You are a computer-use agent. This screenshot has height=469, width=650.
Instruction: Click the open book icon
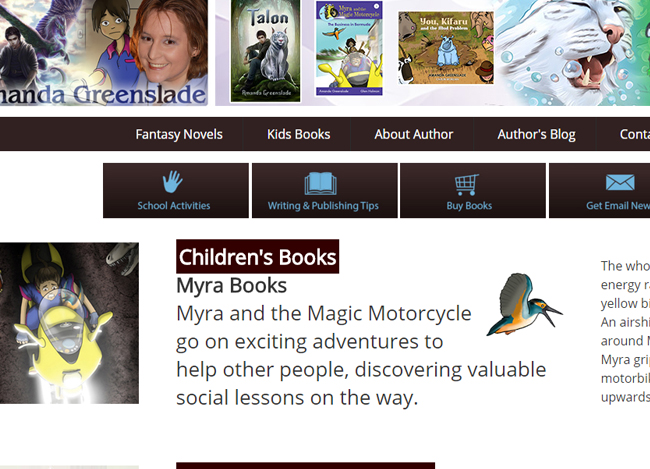pyautogui.click(x=321, y=184)
